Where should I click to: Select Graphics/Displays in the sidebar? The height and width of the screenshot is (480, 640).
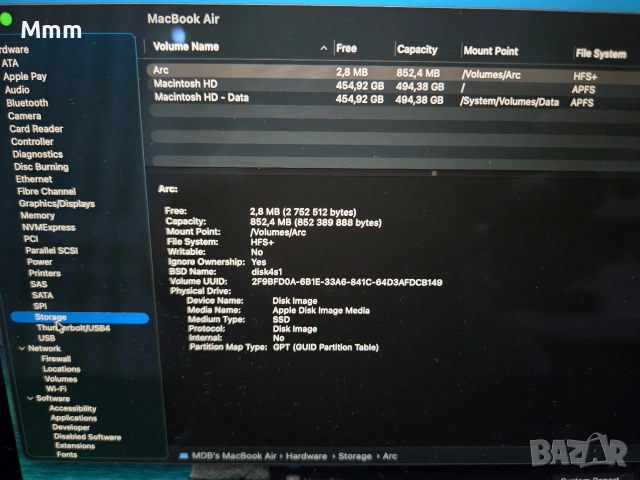57,204
